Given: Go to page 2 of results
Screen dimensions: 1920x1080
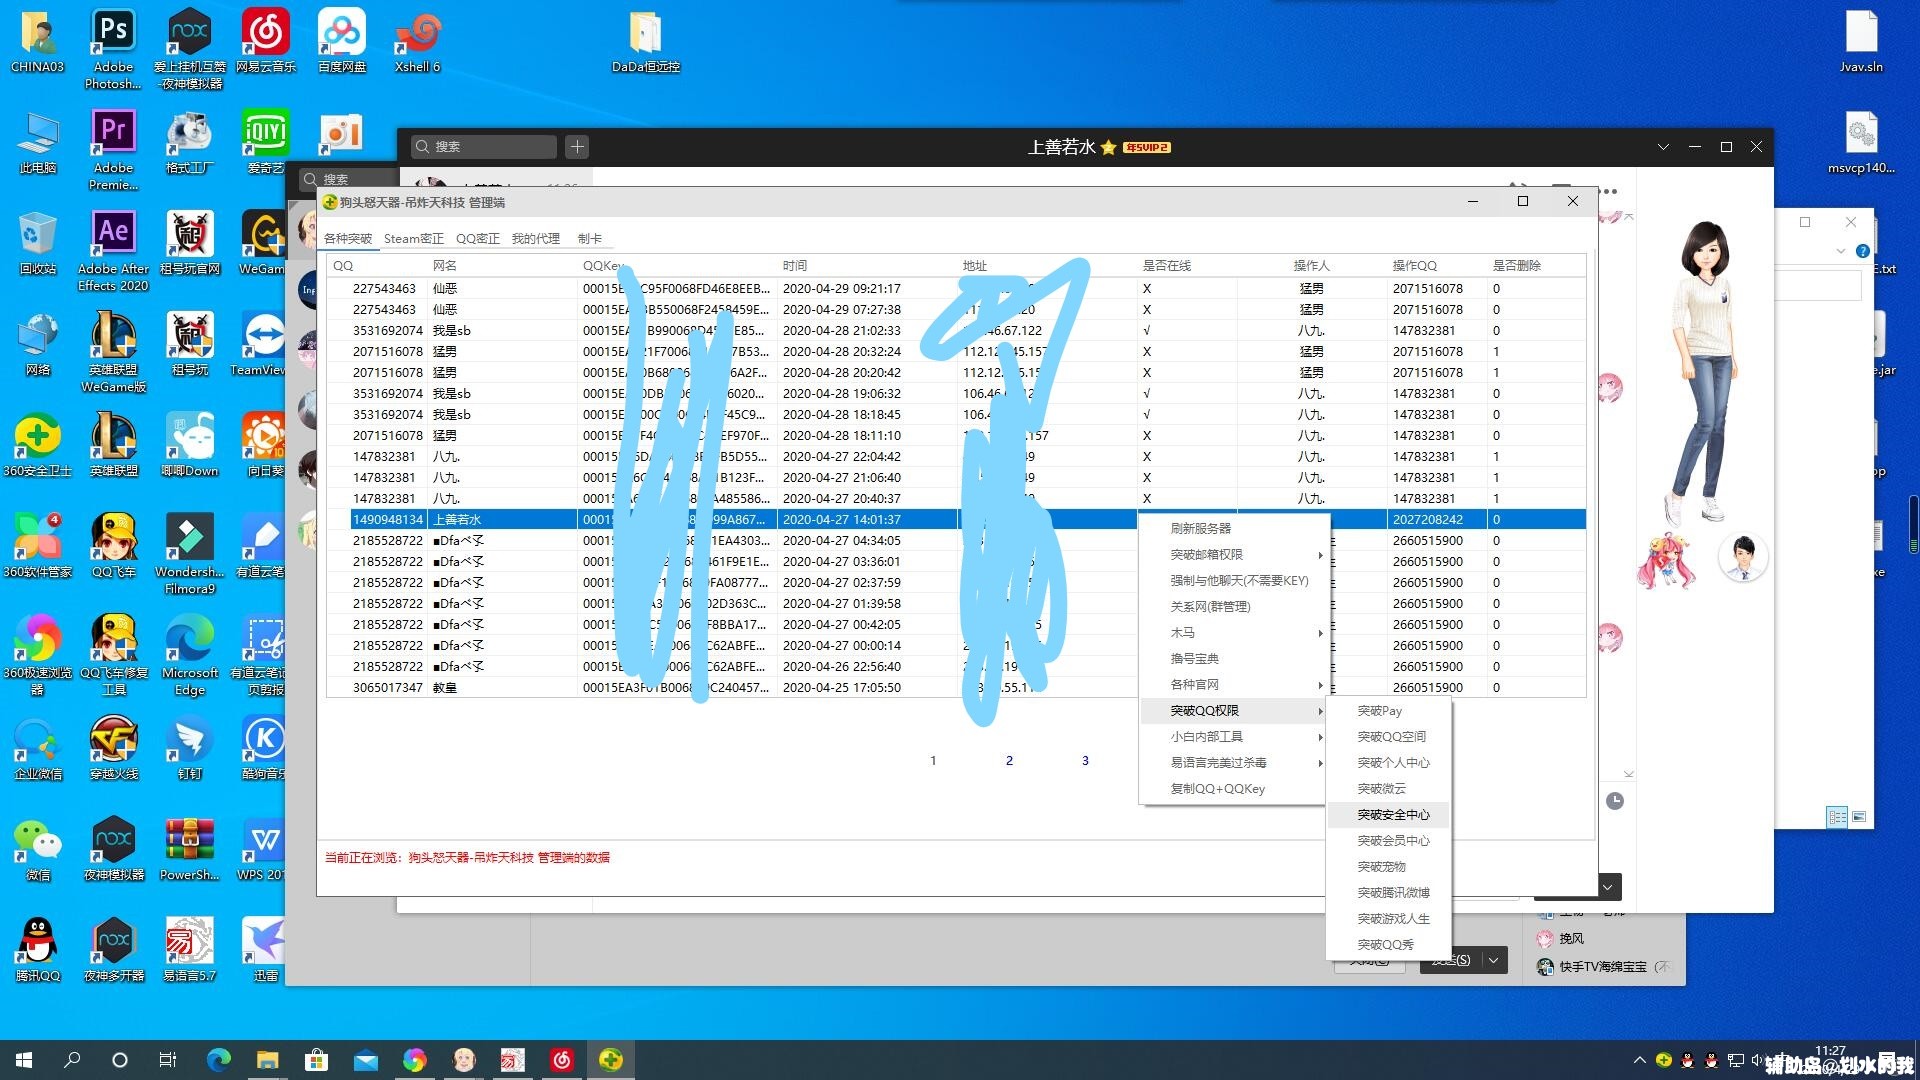Looking at the screenshot, I should pyautogui.click(x=1009, y=761).
